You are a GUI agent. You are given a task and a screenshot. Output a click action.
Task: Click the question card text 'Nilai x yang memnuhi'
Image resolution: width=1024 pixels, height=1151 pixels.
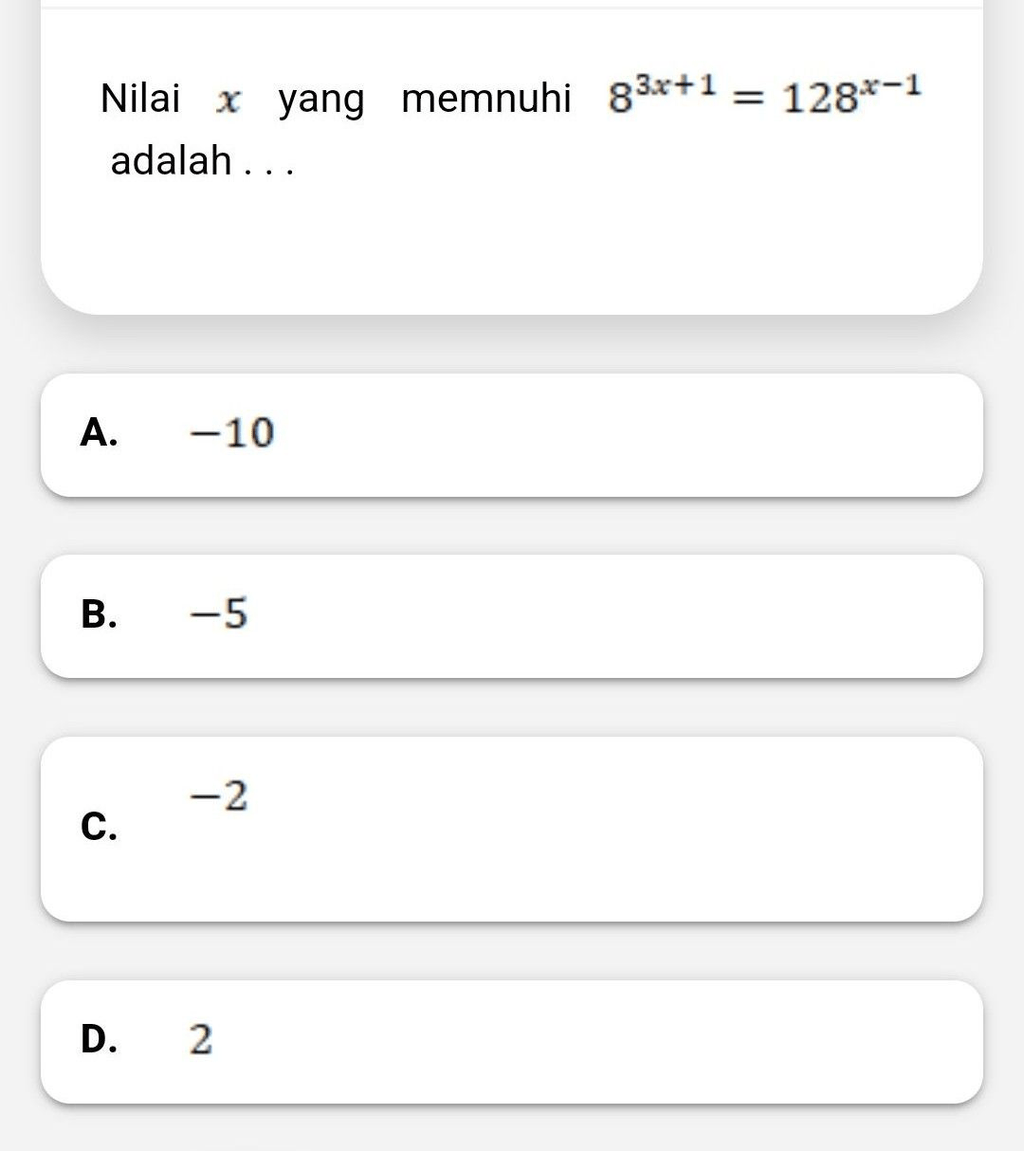pos(335,98)
